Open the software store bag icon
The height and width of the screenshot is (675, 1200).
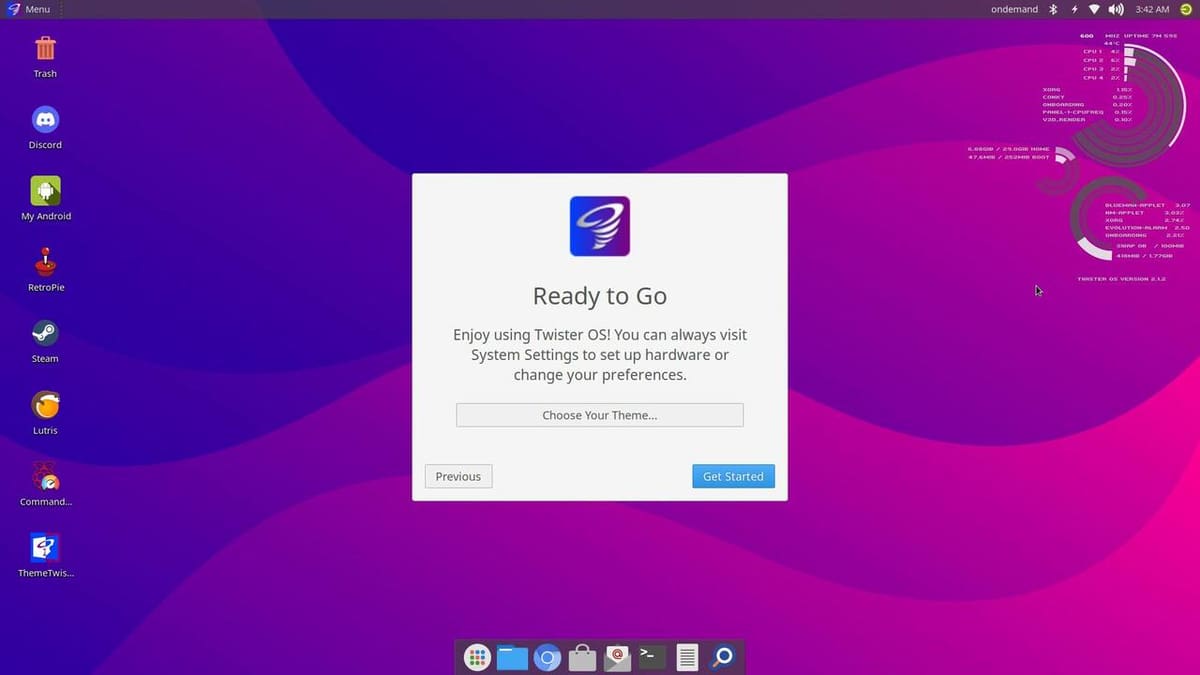pos(582,657)
